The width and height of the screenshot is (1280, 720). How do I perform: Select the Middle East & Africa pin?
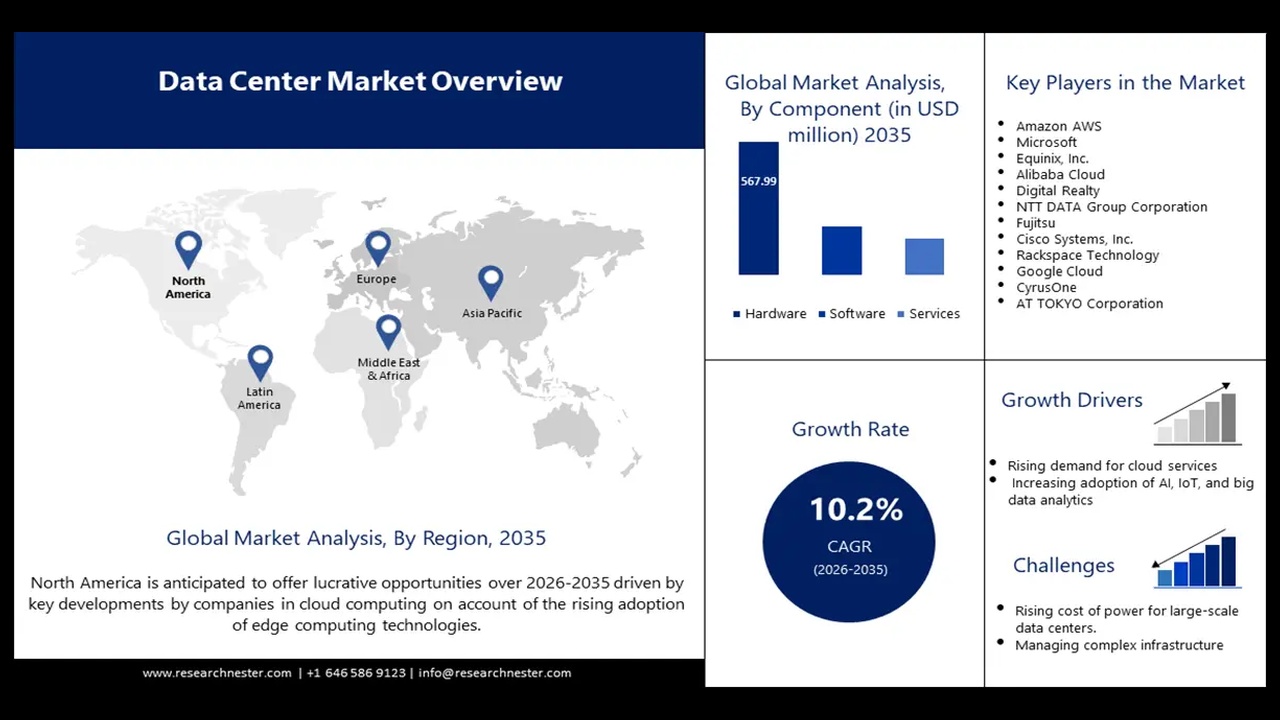(x=388, y=330)
